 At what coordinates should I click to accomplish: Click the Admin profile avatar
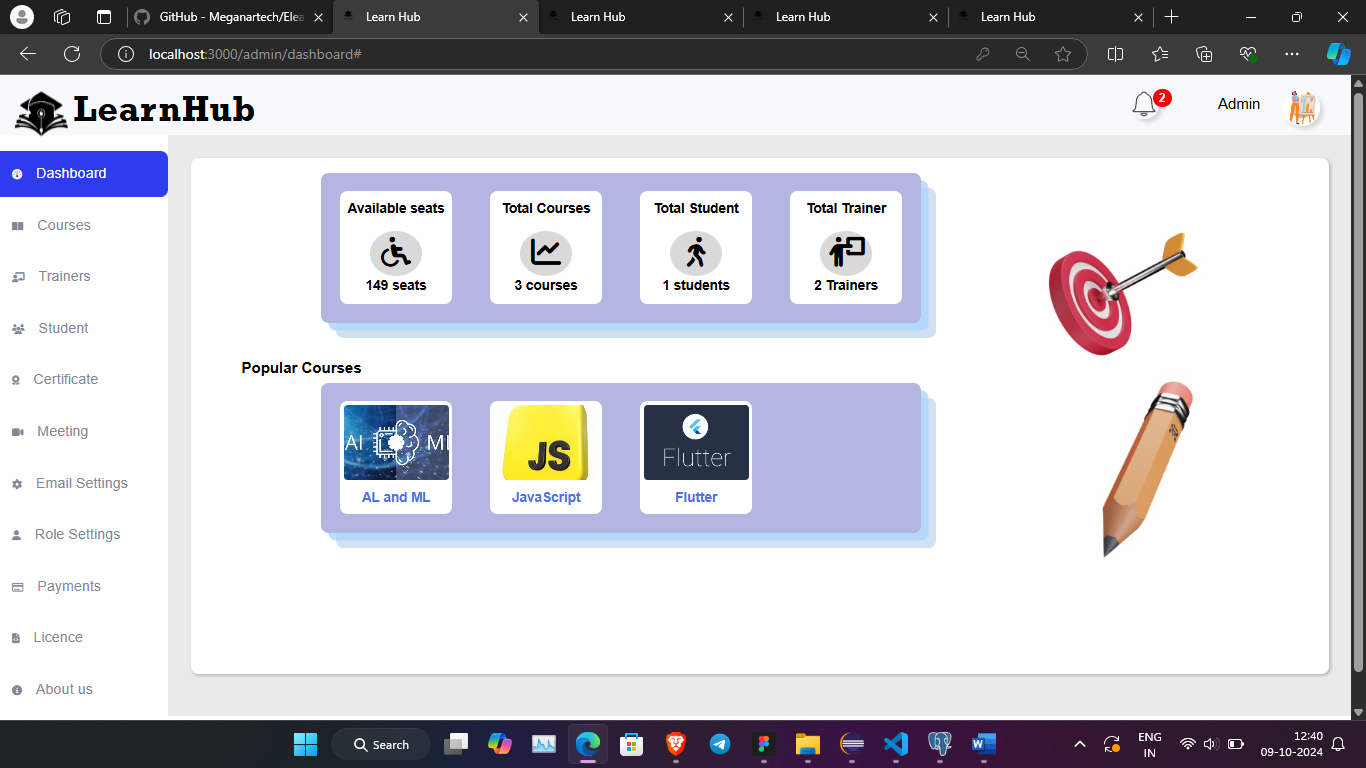[1301, 104]
